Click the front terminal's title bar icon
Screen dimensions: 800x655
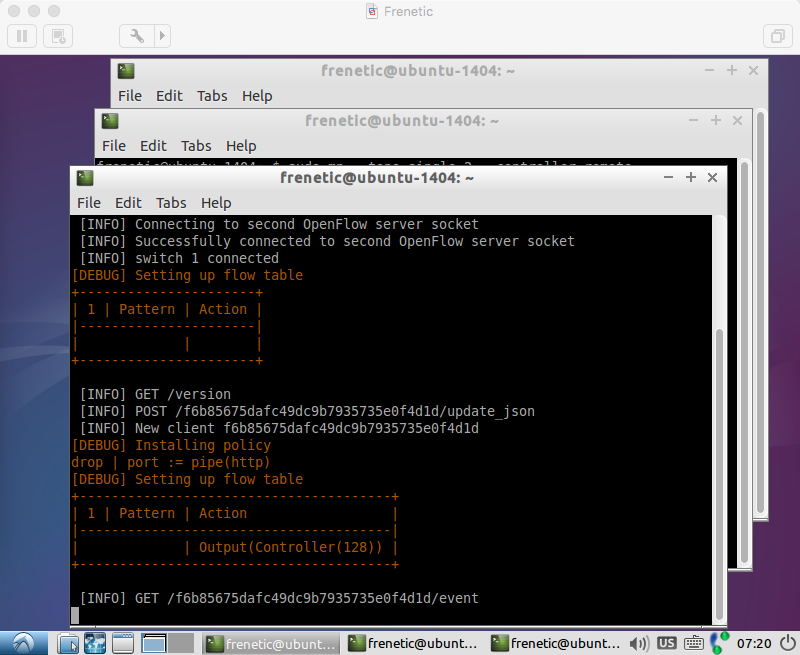pyautogui.click(x=85, y=178)
